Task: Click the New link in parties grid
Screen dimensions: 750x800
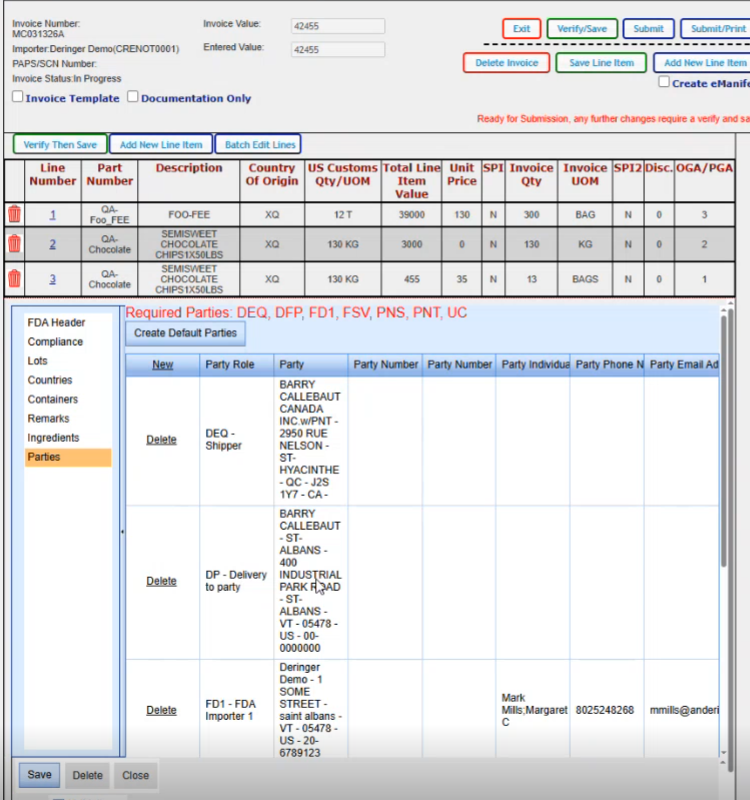Action: (162, 365)
